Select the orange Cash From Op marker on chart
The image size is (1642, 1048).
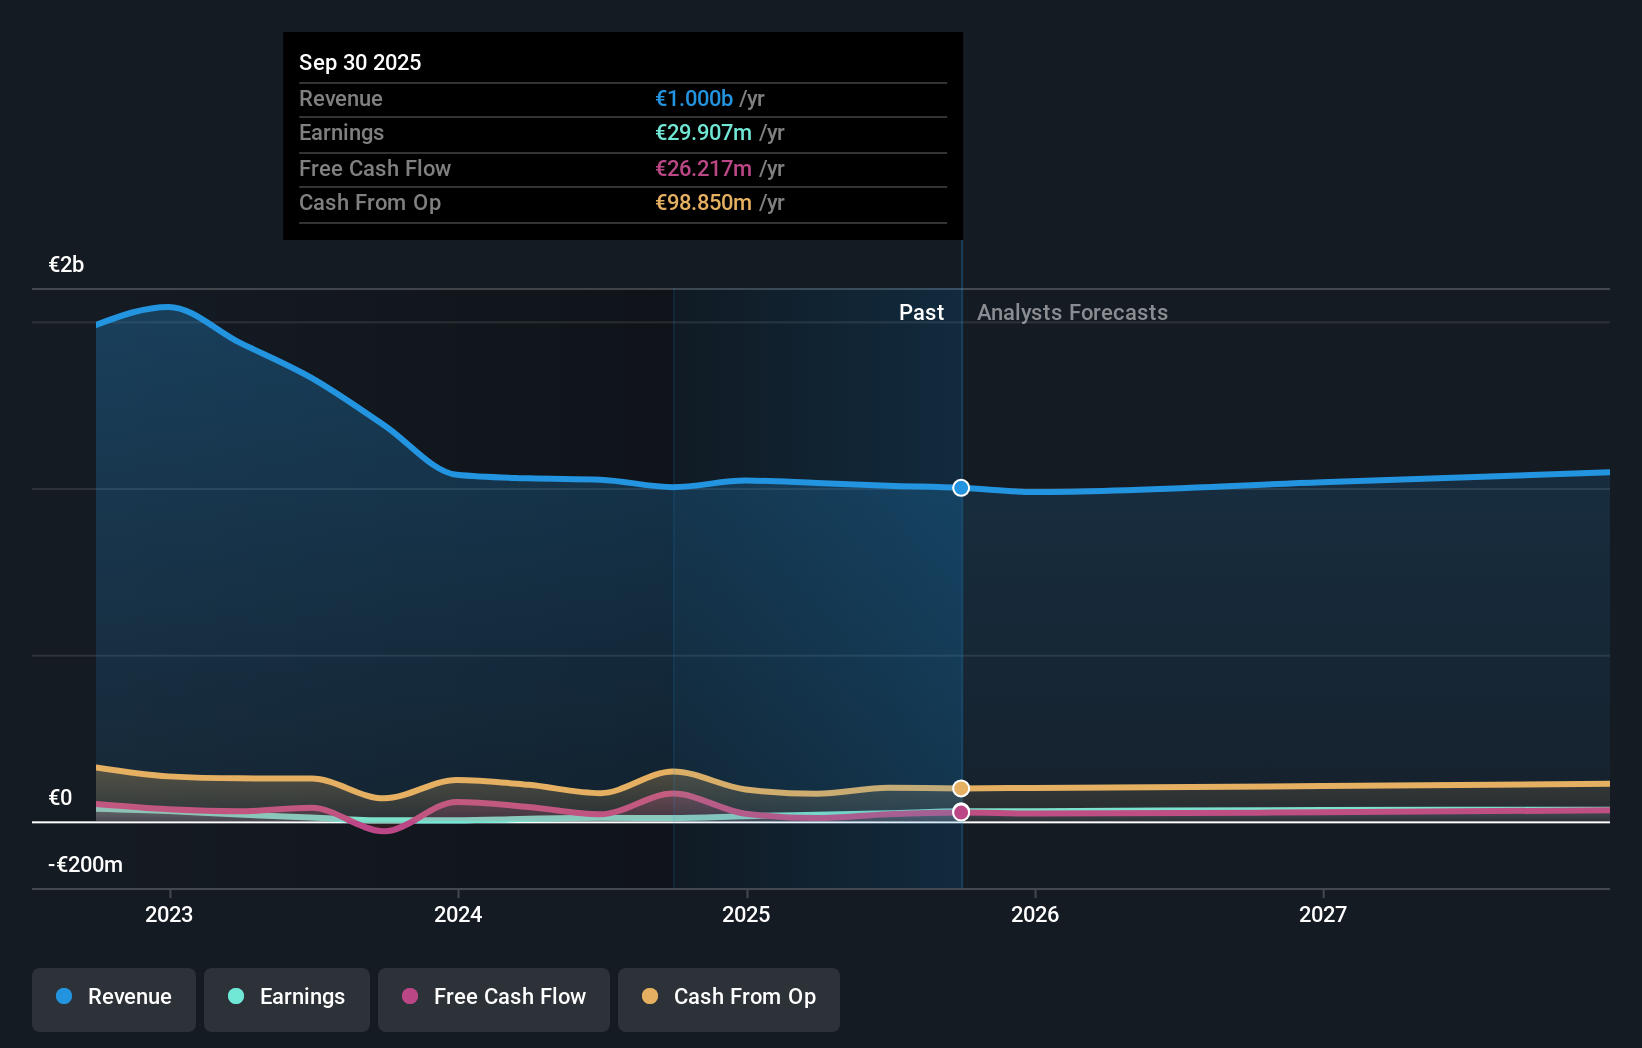961,788
